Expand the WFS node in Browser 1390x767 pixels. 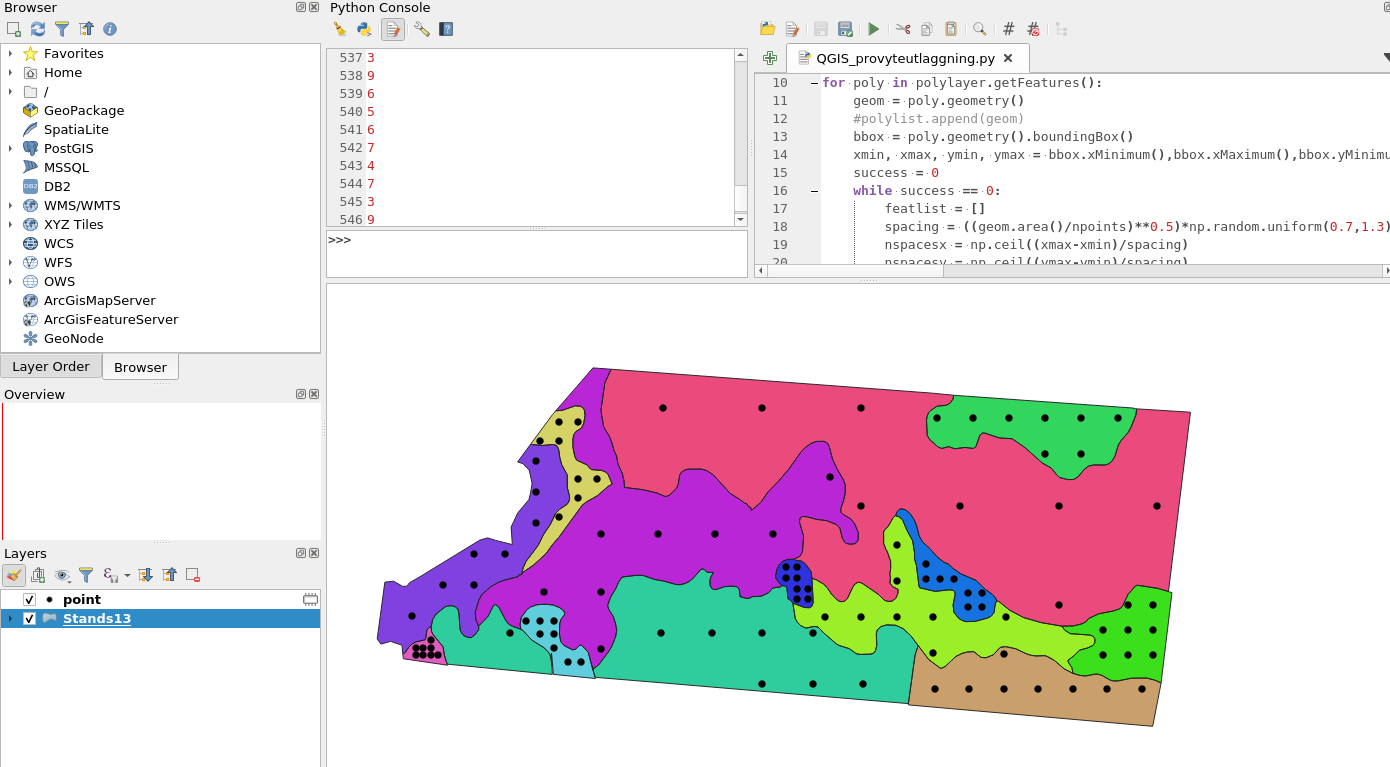tap(10, 263)
